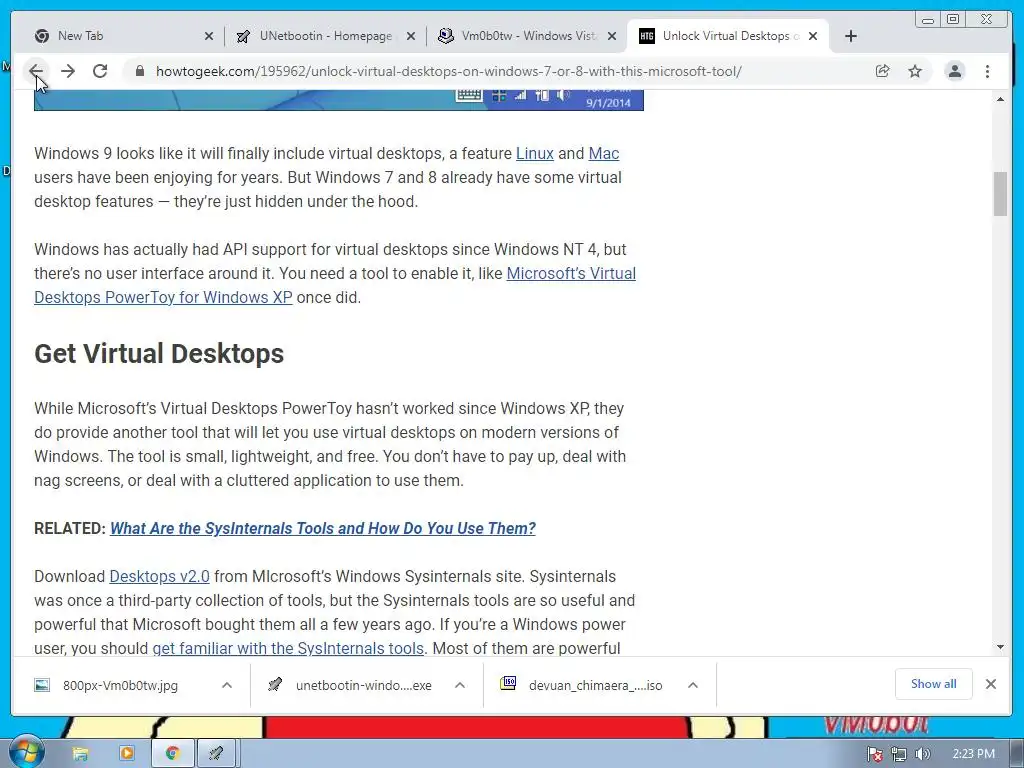Close the downloads bar
This screenshot has width=1024, height=768.
click(x=991, y=684)
